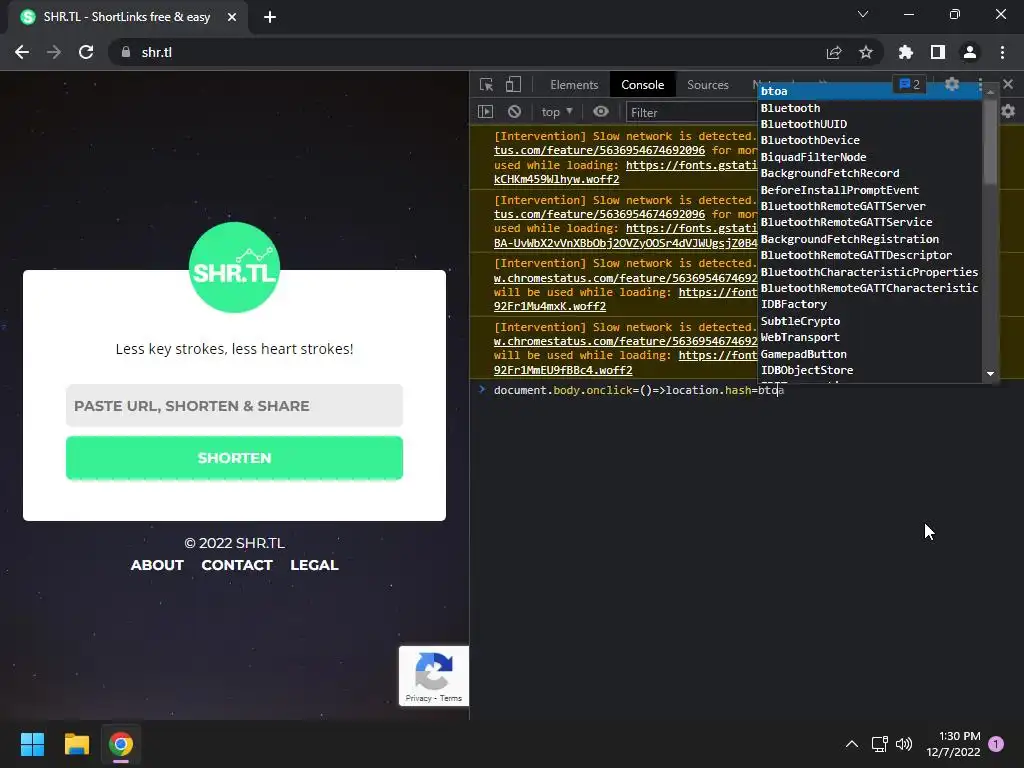Viewport: 1024px width, 768px height.
Task: Click the PASTE URL input field
Action: pyautogui.click(x=234, y=406)
